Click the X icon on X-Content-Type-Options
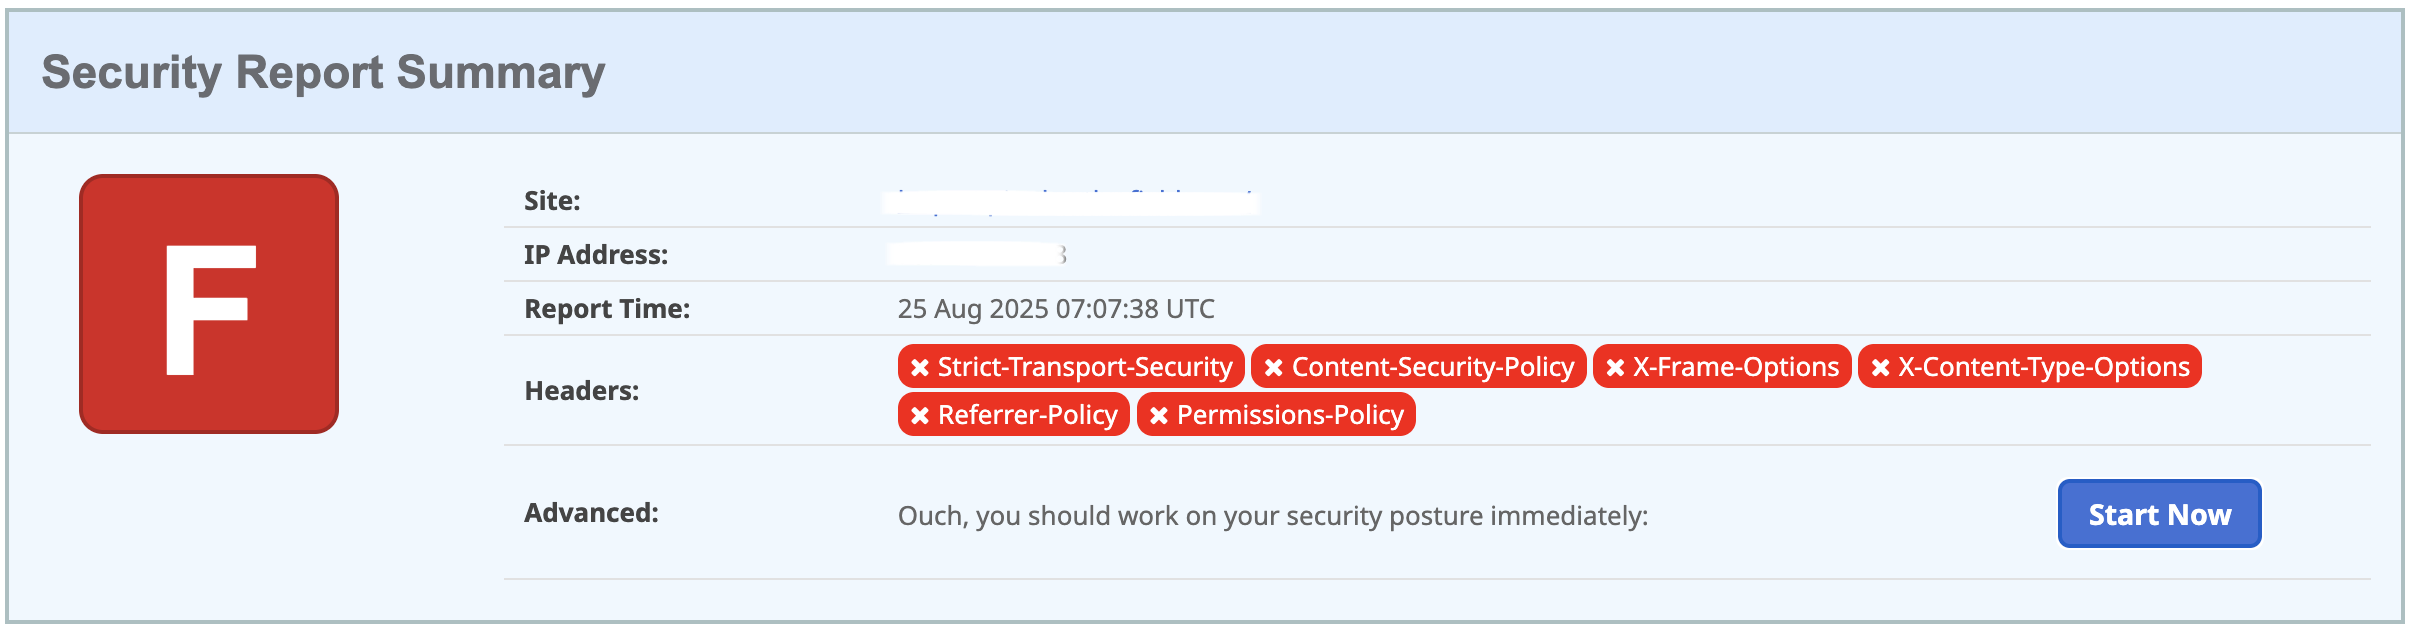 coord(1880,368)
